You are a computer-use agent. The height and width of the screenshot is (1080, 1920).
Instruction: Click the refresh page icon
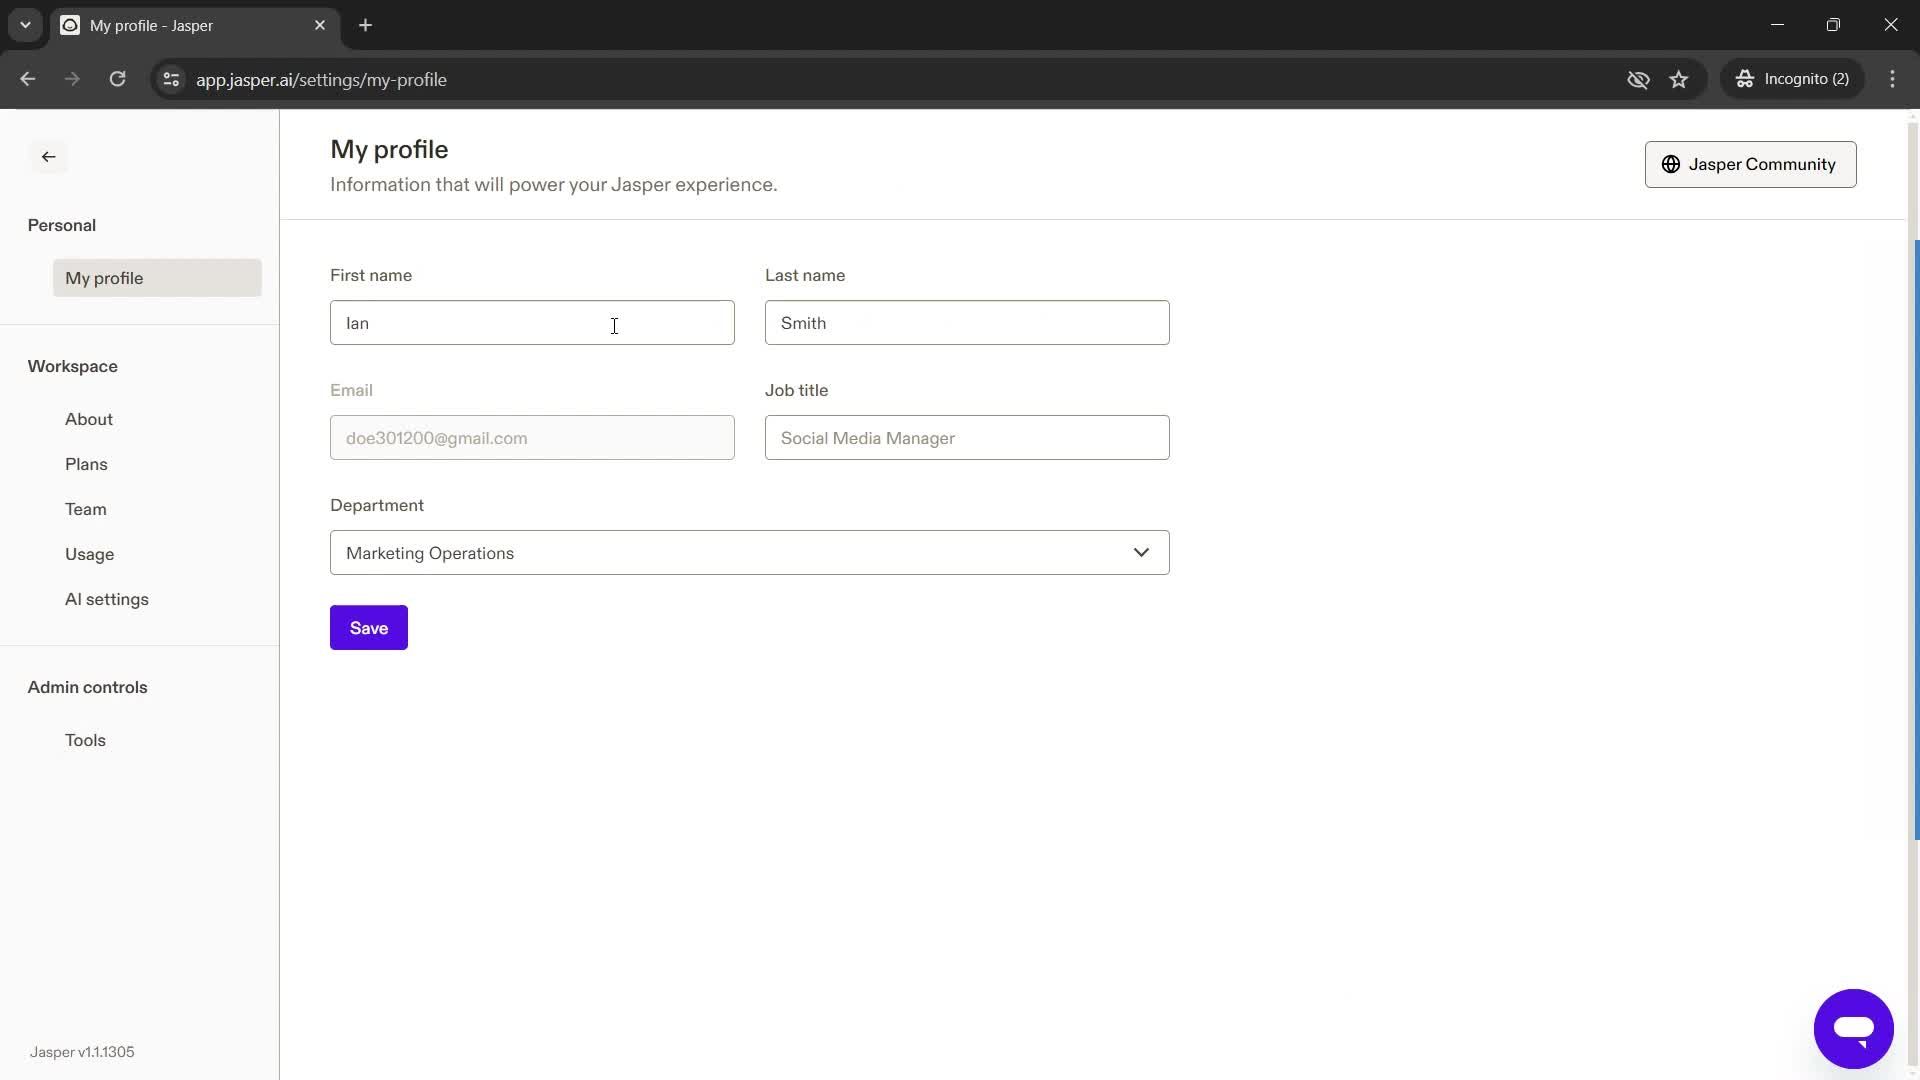tap(116, 79)
